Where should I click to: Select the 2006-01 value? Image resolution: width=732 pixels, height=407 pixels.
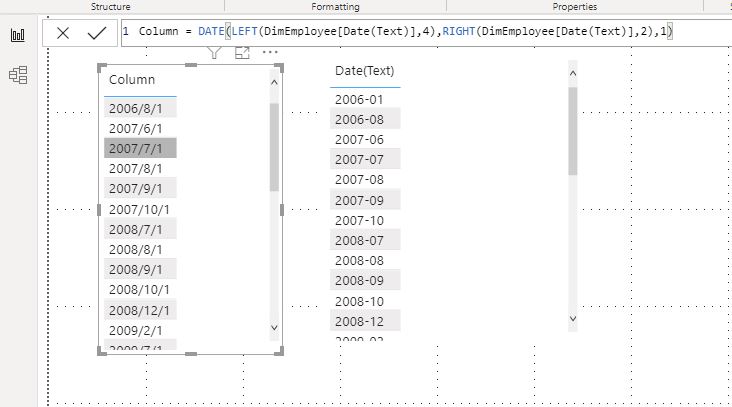365,99
